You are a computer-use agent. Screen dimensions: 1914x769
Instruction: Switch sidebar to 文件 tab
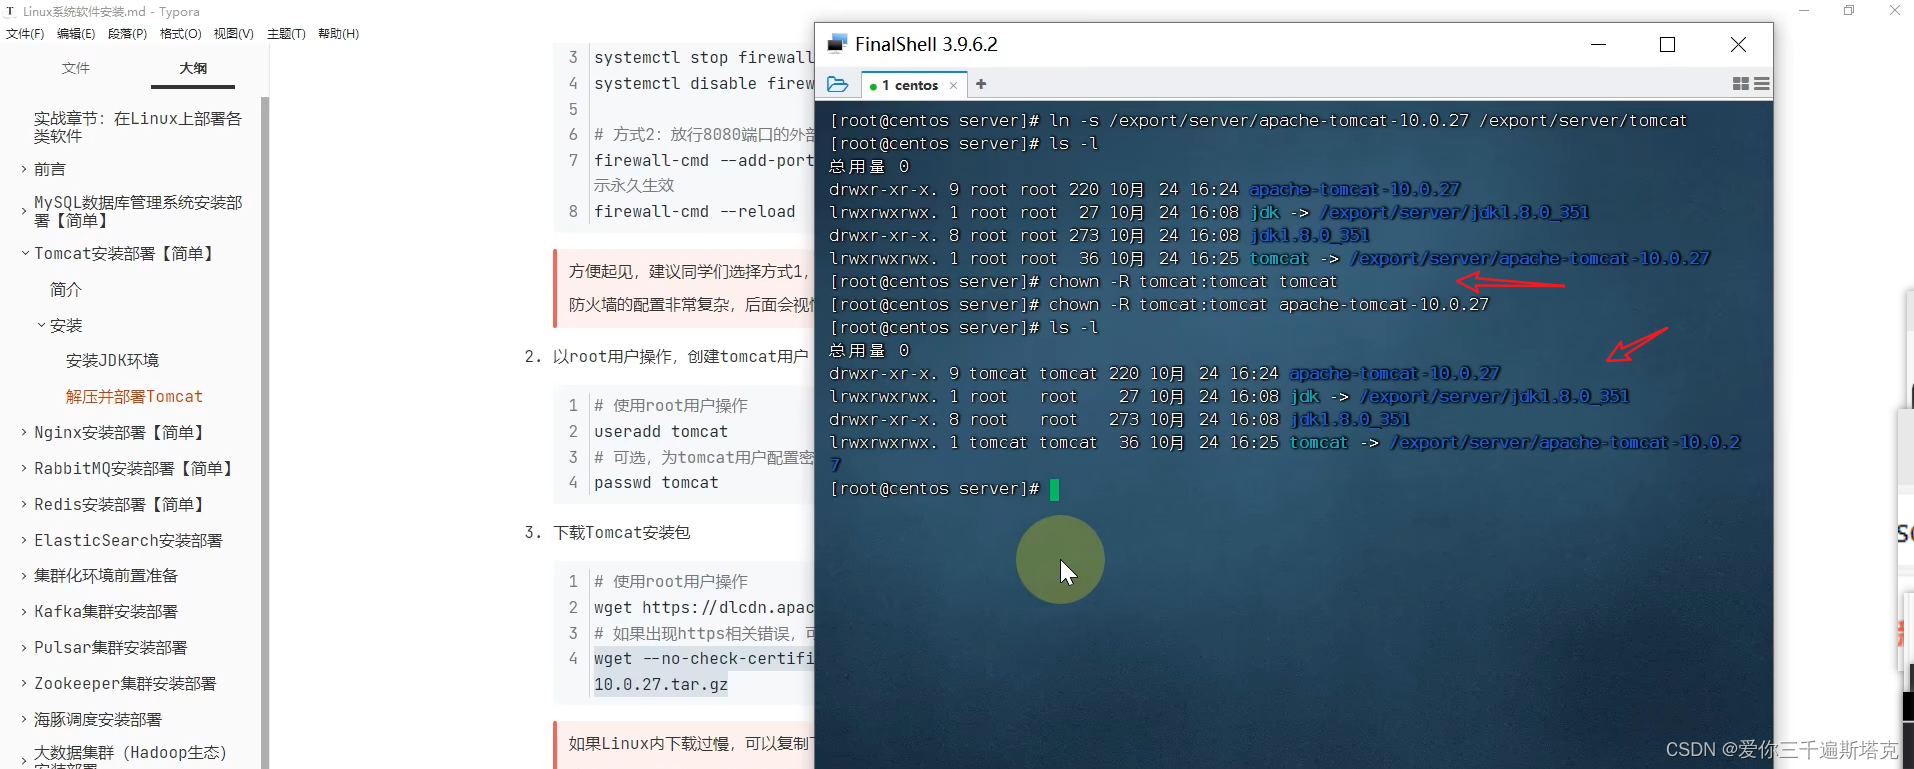point(76,68)
